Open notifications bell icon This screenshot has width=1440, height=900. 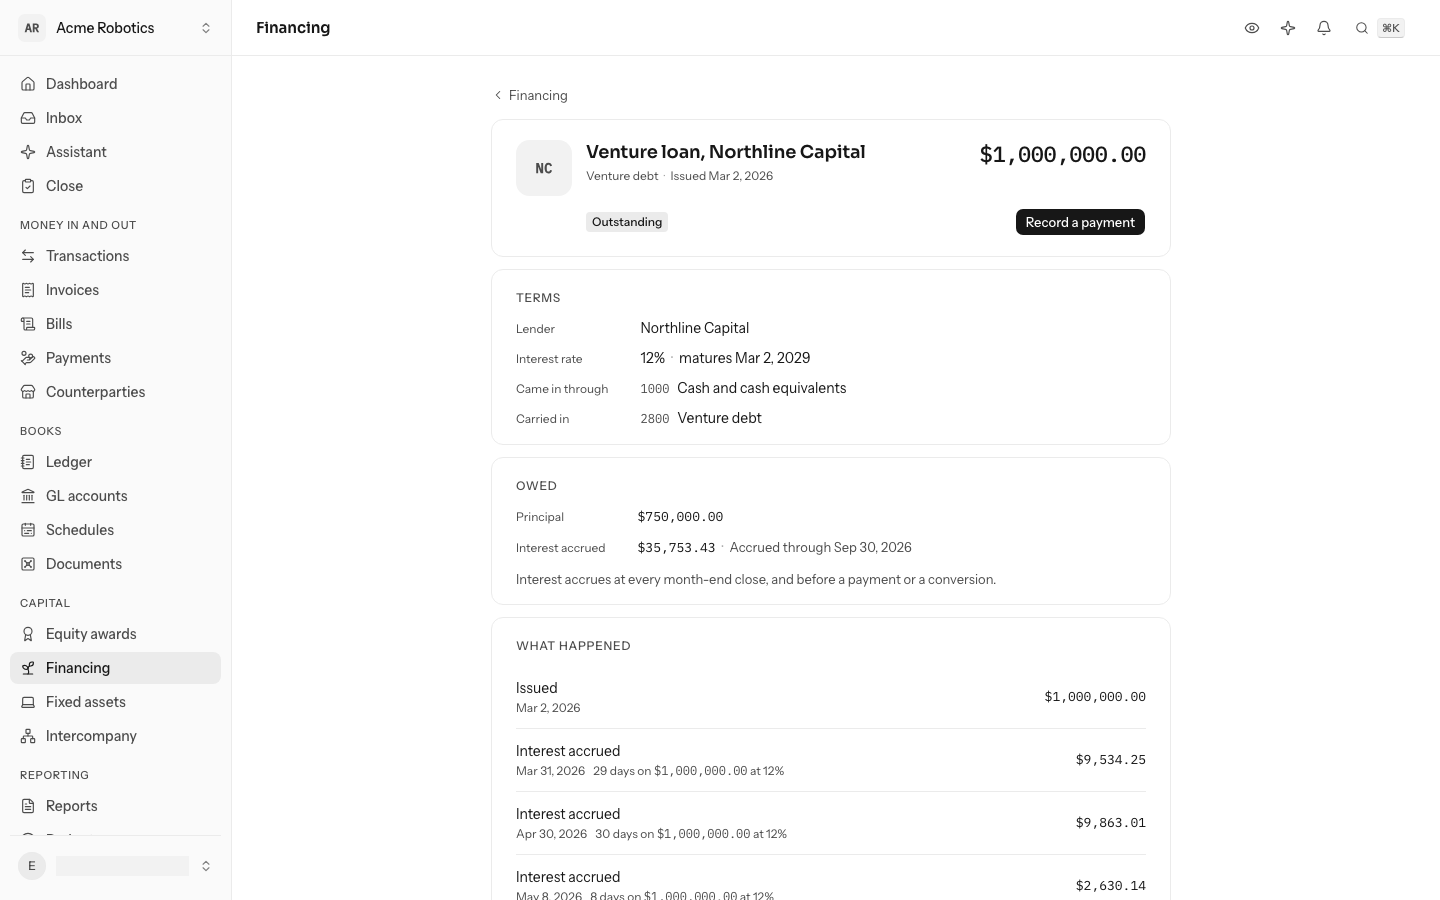(1324, 28)
